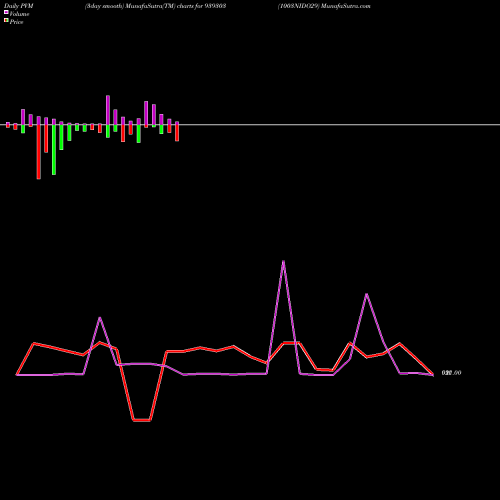Click the Volume legend color swatch
Viewport: 500px width, 500px height.
pyautogui.click(x=6, y=12)
